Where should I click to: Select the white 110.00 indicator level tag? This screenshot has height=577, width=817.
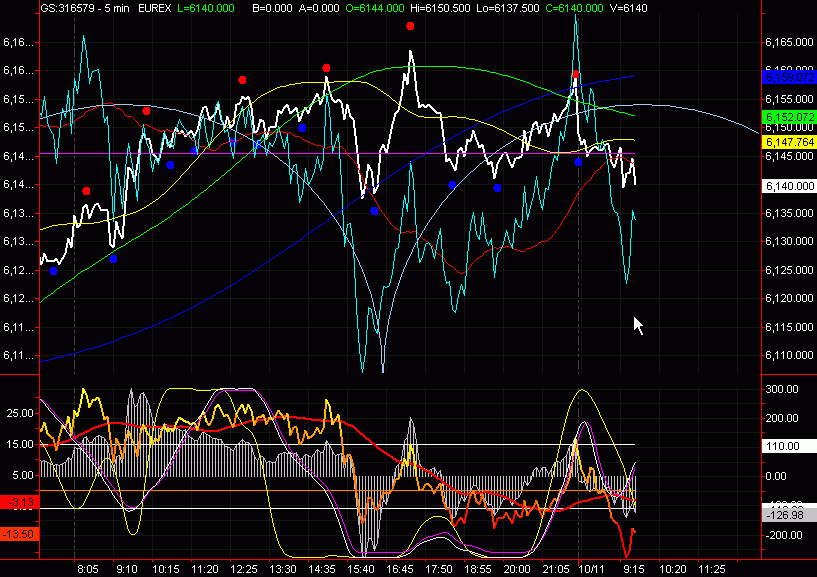(789, 446)
